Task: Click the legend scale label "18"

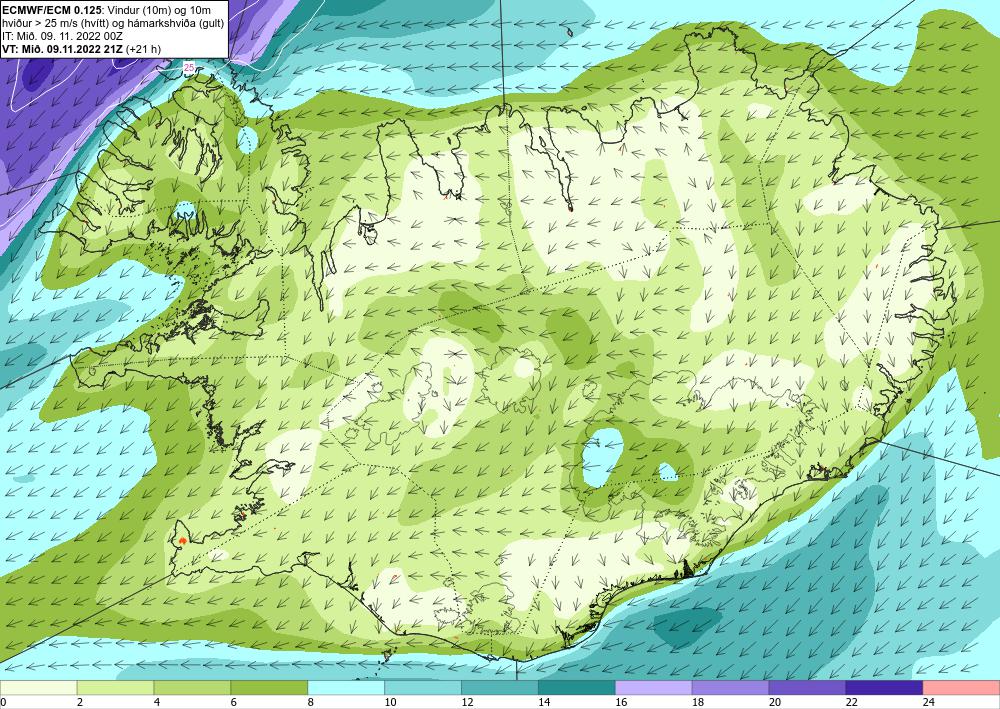Action: tap(698, 702)
